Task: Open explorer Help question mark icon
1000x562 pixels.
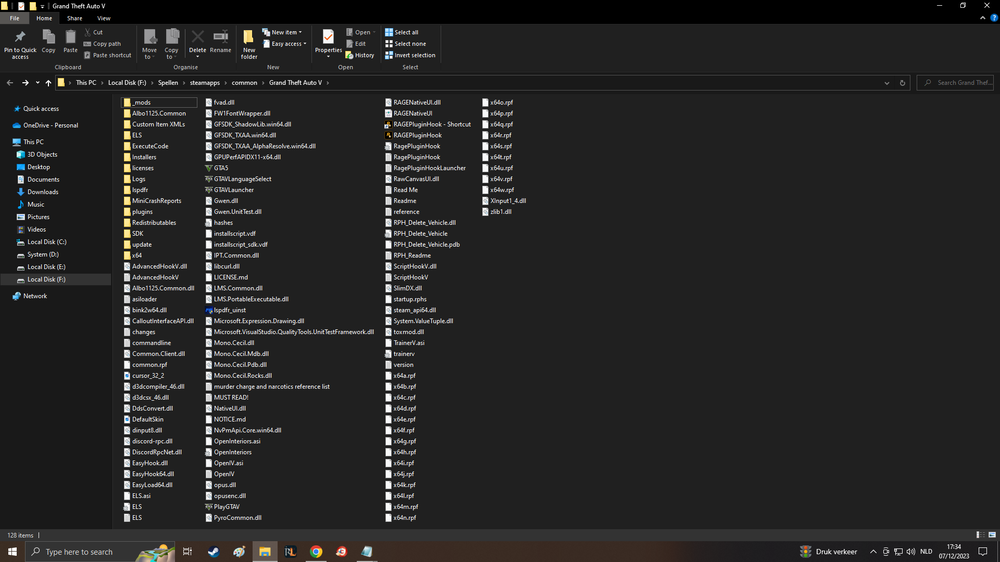Action: tap(994, 18)
